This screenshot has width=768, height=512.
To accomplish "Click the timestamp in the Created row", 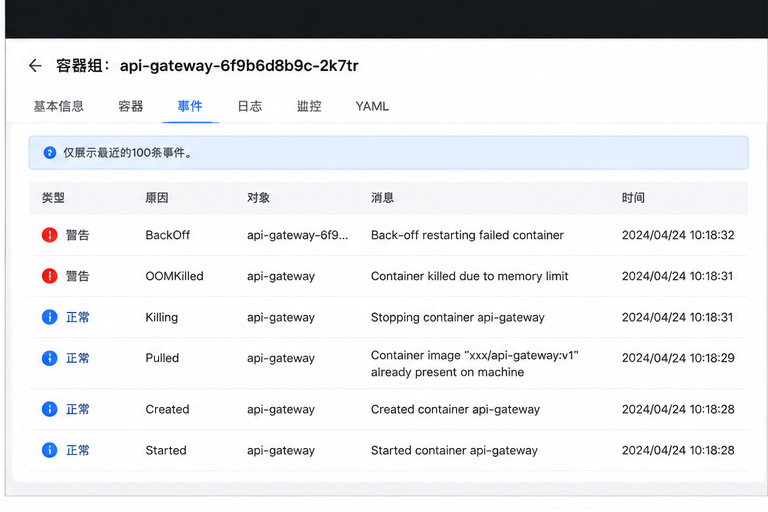I will tap(678, 409).
